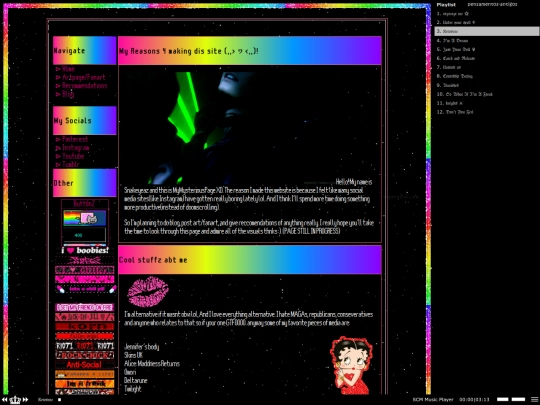Play playlist track number 7
This screenshot has height=405, width=540.
[487, 68]
